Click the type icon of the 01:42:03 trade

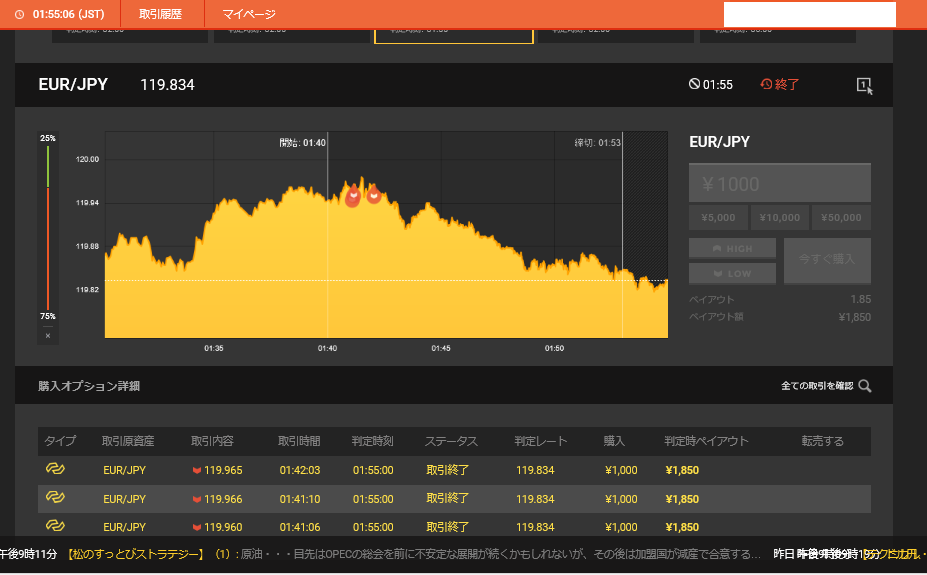coord(55,469)
